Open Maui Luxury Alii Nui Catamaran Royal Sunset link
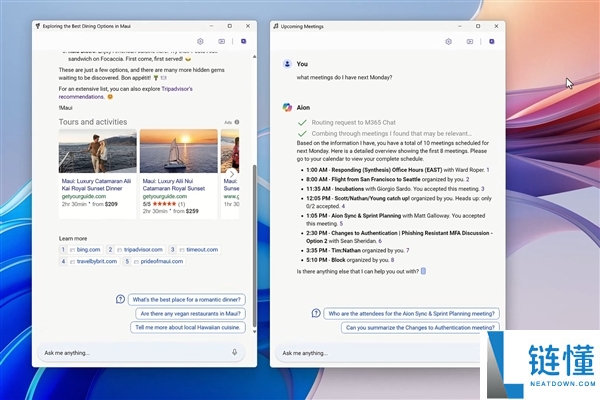 click(x=174, y=185)
